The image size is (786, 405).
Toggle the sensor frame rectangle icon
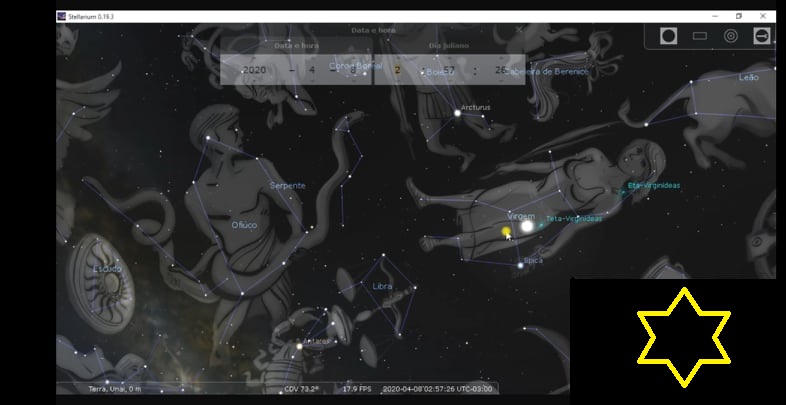tap(700, 36)
